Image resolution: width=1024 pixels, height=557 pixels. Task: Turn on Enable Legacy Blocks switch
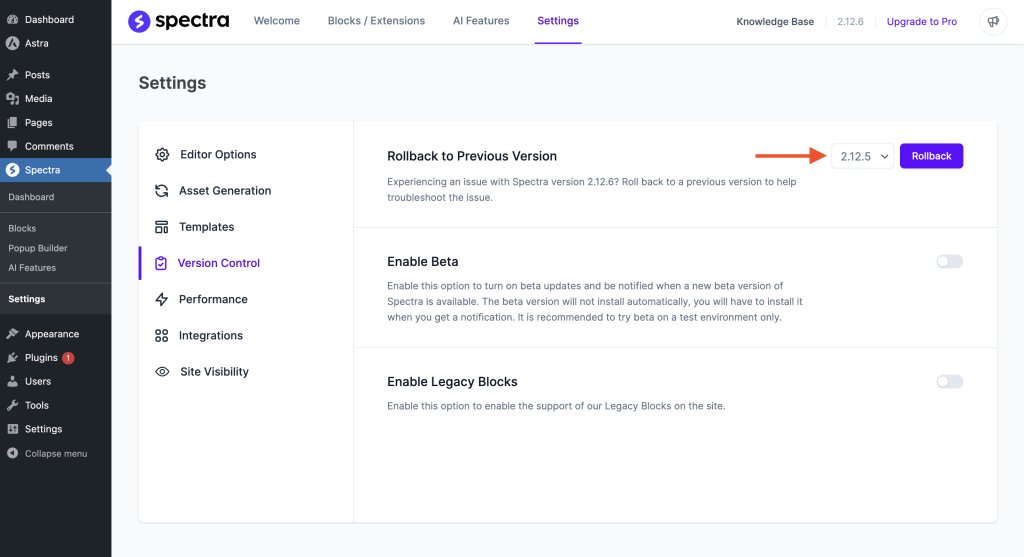click(x=949, y=382)
